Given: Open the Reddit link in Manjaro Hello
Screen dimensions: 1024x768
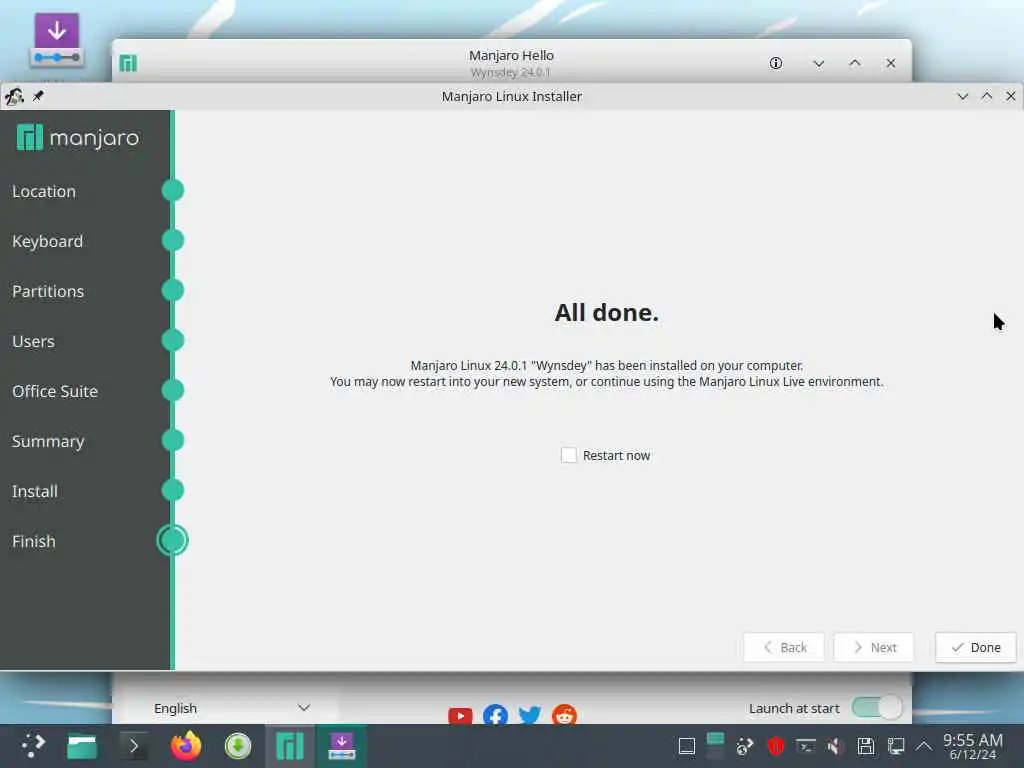Looking at the screenshot, I should (564, 716).
